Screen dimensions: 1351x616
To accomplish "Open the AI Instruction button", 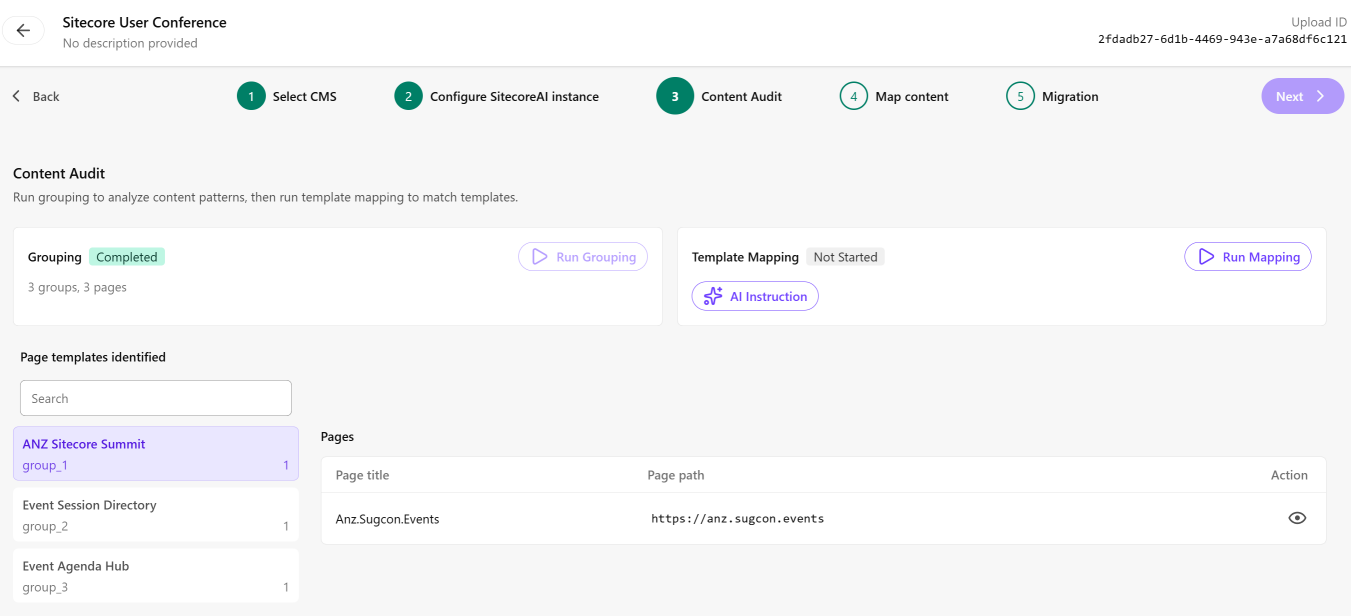I will 755,296.
